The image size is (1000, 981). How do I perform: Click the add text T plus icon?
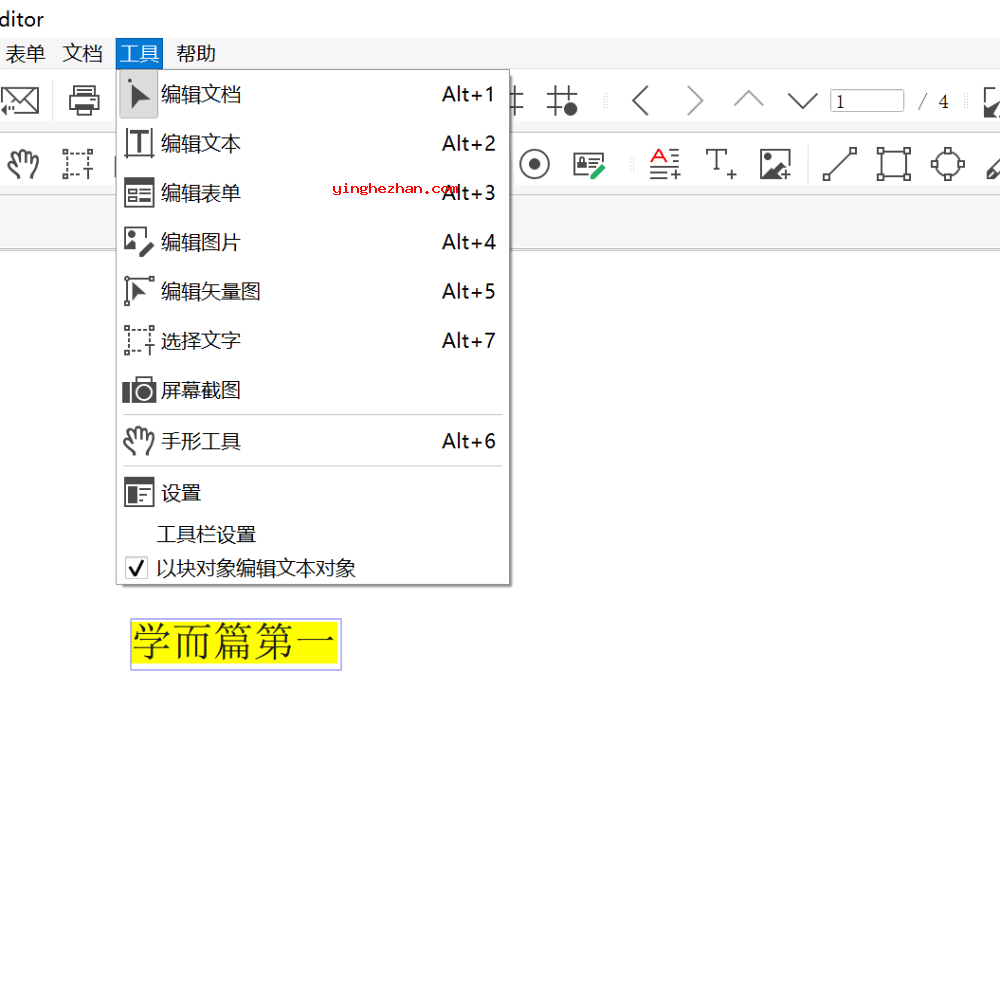coord(721,164)
